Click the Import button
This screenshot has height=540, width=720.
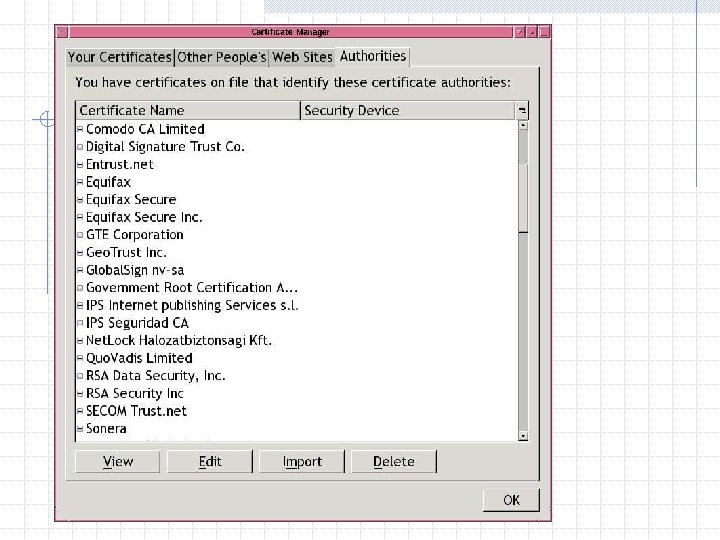click(x=302, y=461)
